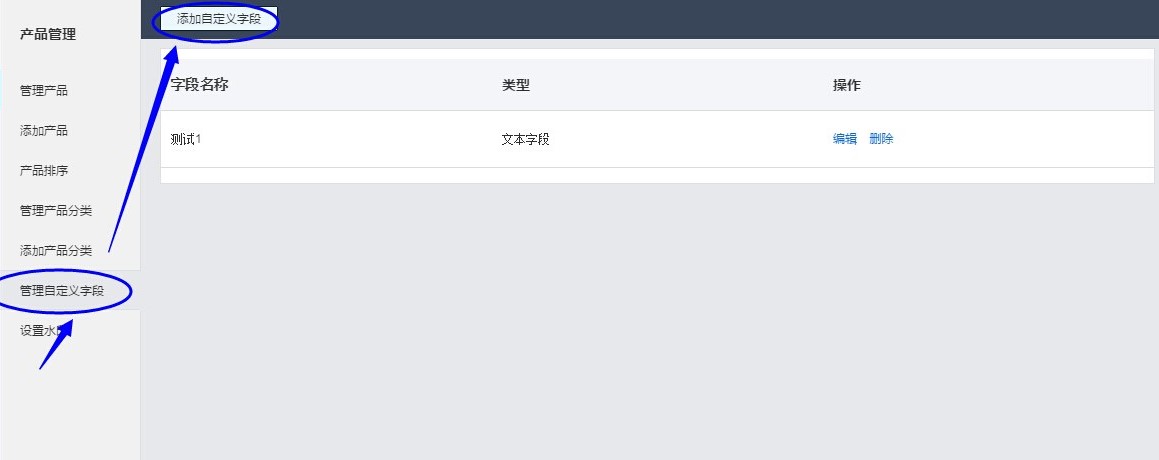1159x460 pixels.
Task: Delete the 测试1 field via 删除
Action: coord(882,138)
